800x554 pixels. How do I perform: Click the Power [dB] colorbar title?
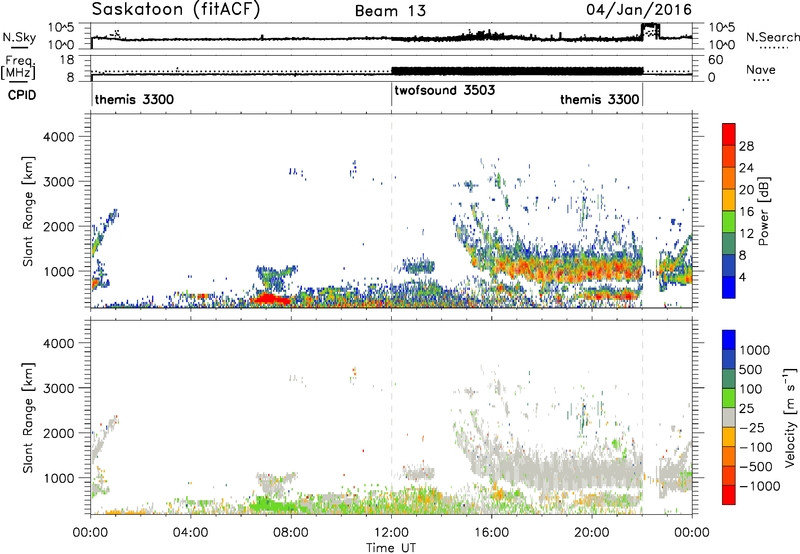[763, 211]
